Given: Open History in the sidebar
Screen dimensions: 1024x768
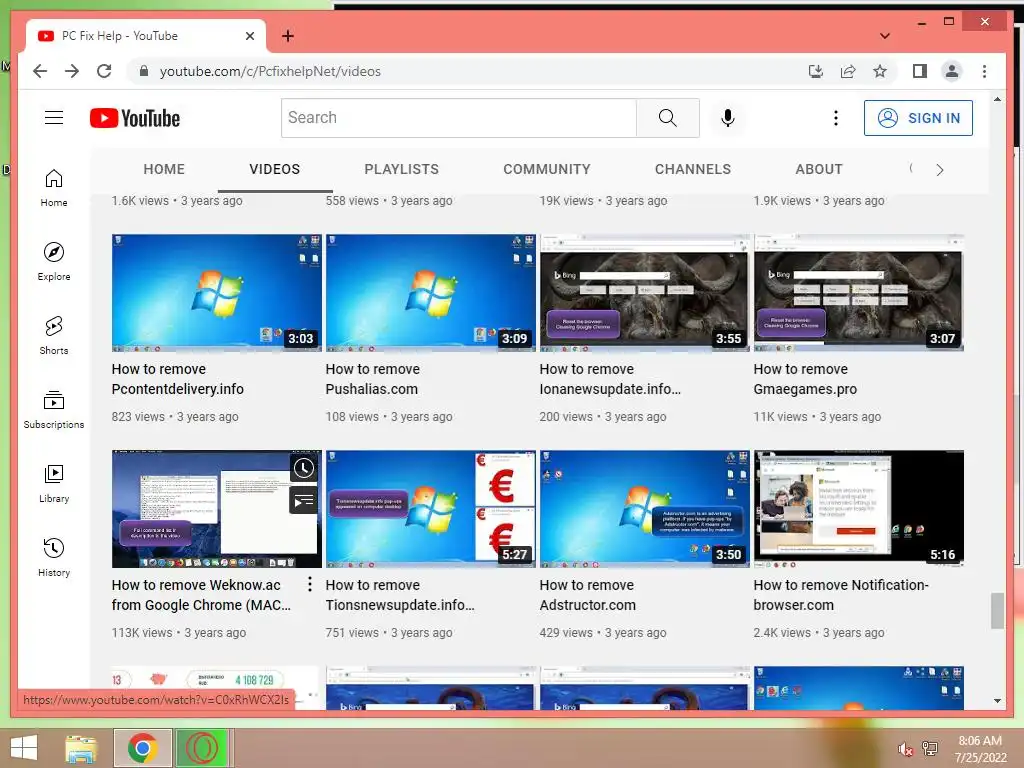Looking at the screenshot, I should [54, 556].
